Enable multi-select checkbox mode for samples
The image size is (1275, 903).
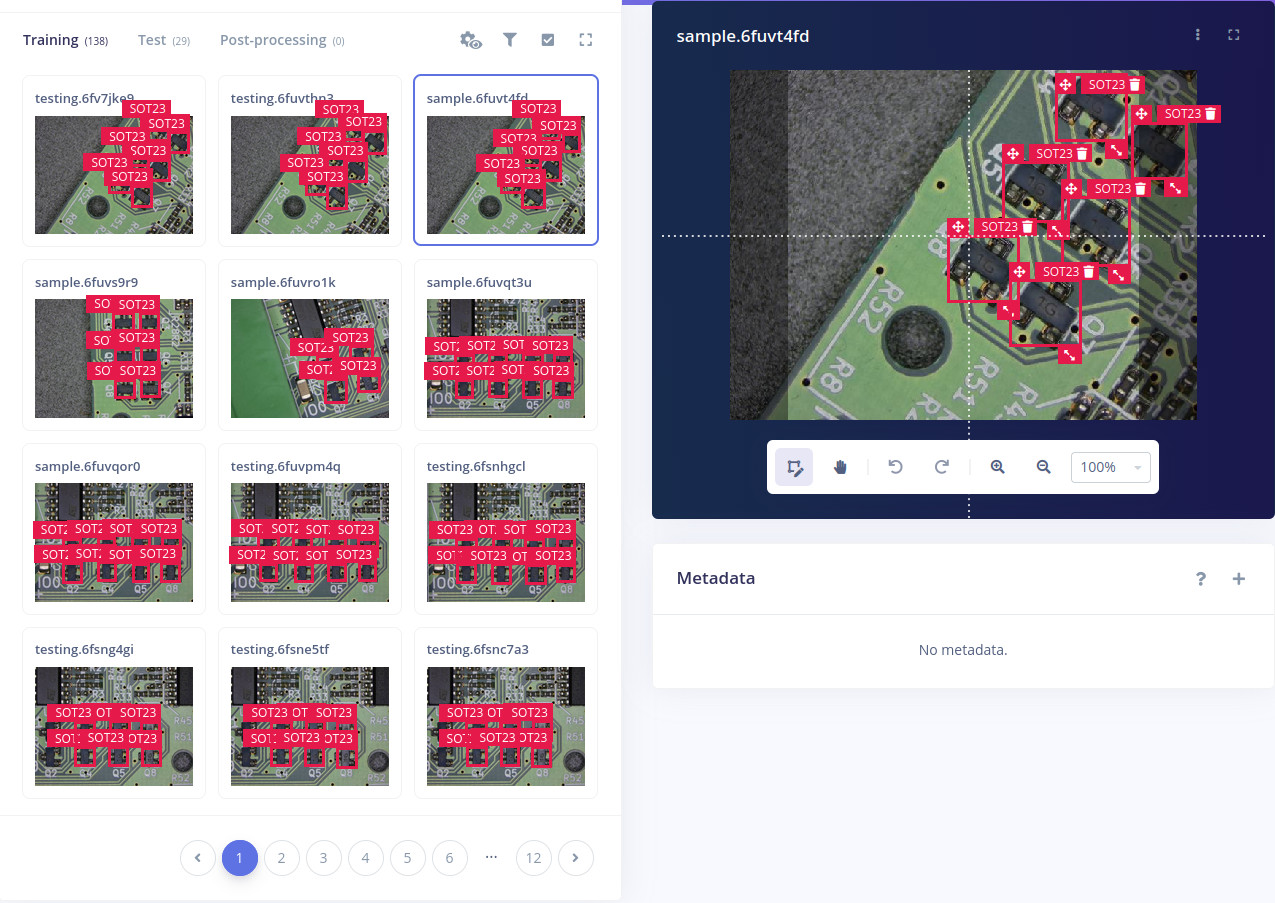click(x=548, y=40)
